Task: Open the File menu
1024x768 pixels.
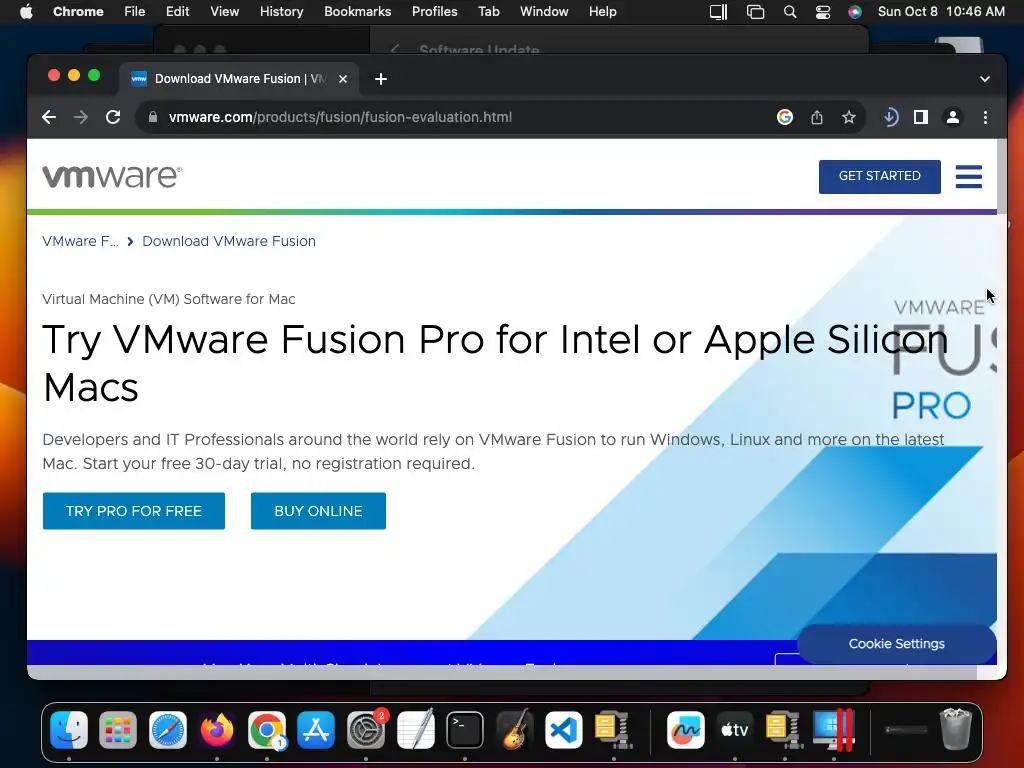Action: coord(135,12)
